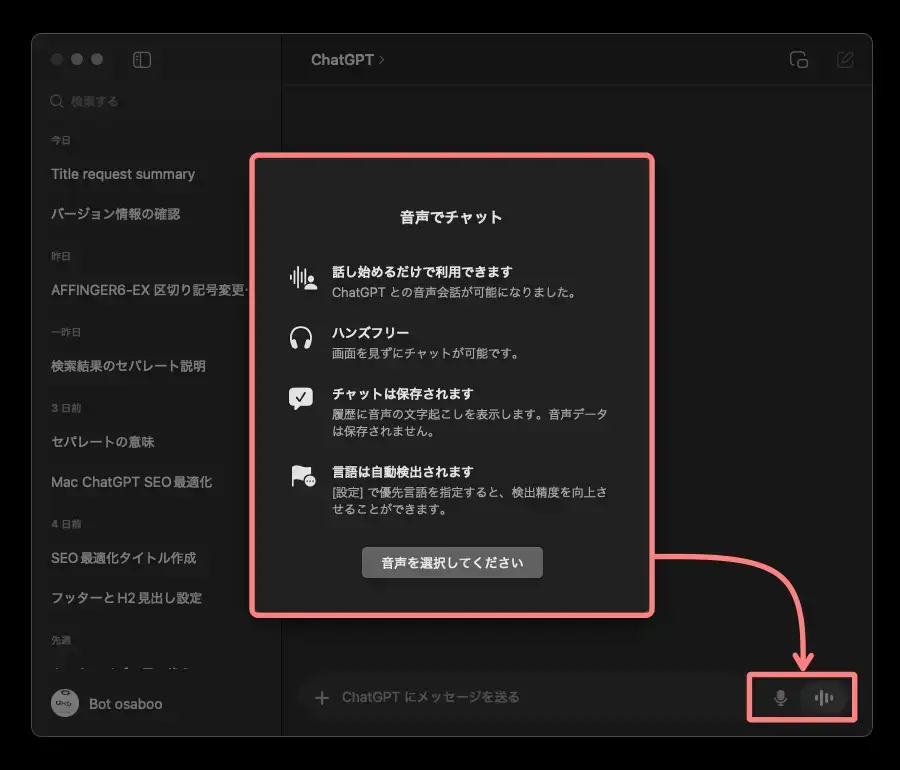The image size is (900, 770).
Task: Click the 音声を選択してください button
Action: 452,562
